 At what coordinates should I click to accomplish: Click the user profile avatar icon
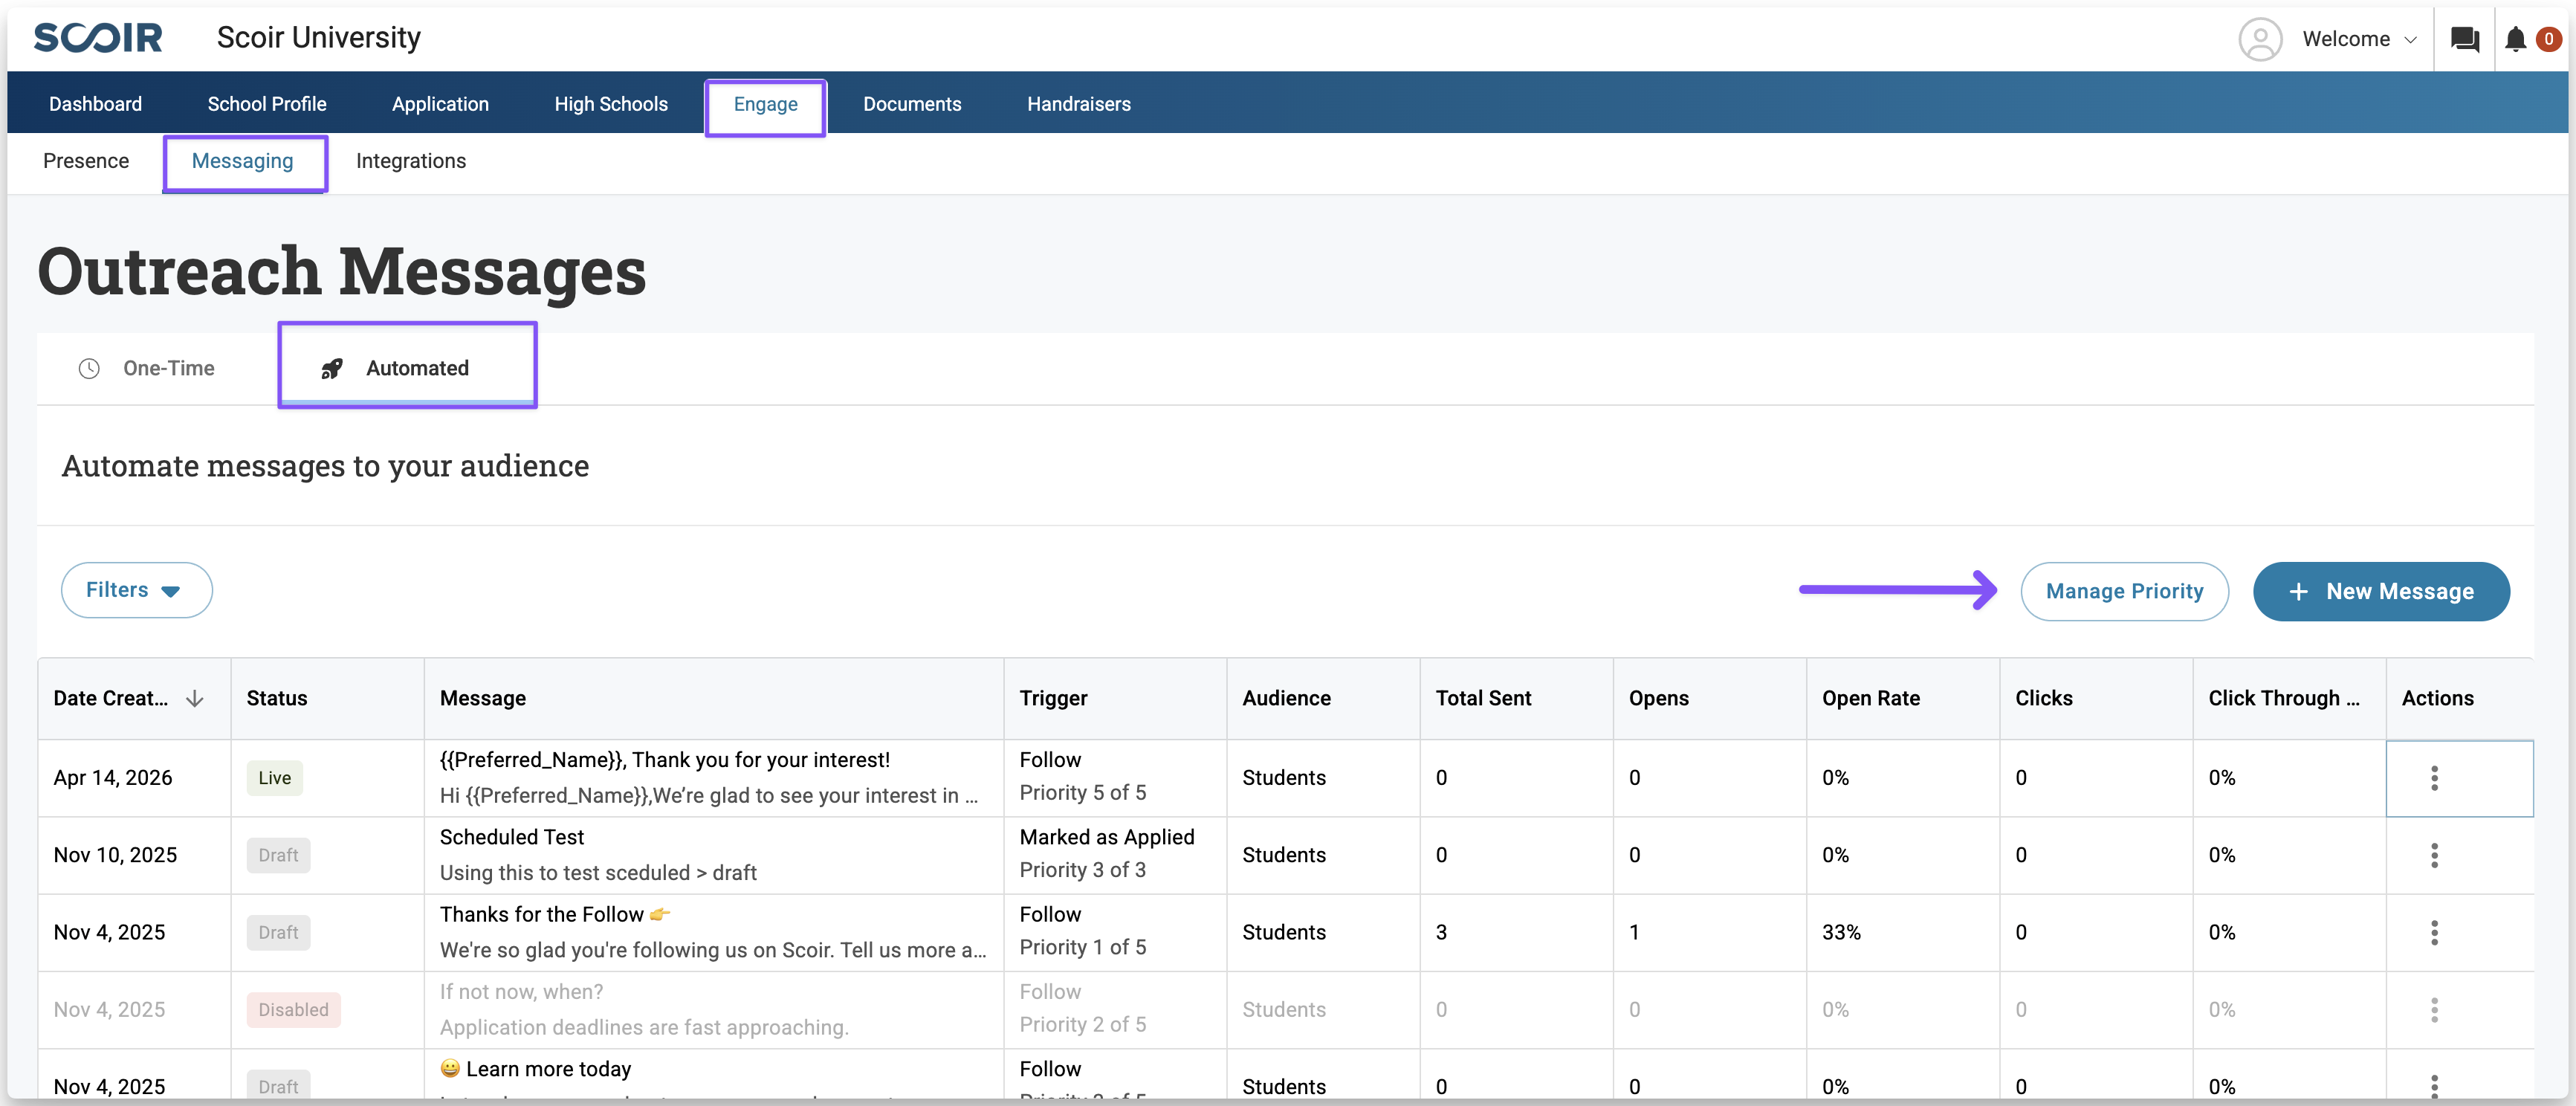coord(2259,39)
